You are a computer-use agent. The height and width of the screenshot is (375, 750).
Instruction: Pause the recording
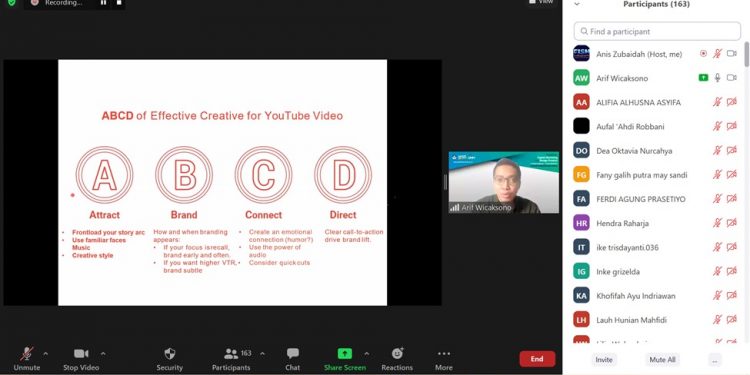tap(103, 3)
